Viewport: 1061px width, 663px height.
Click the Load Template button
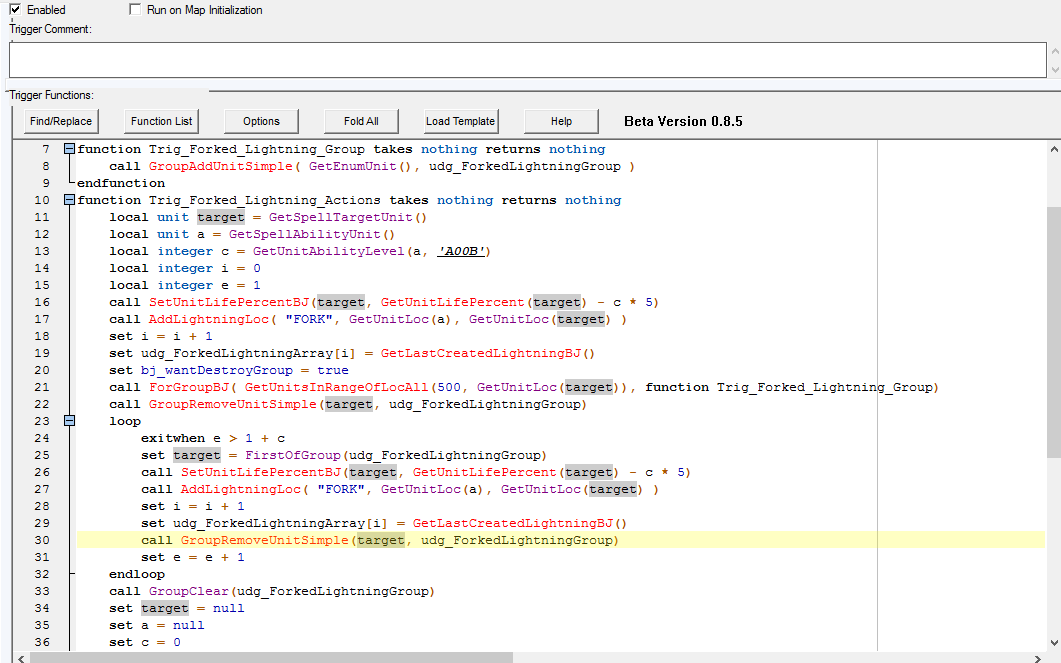click(x=460, y=121)
